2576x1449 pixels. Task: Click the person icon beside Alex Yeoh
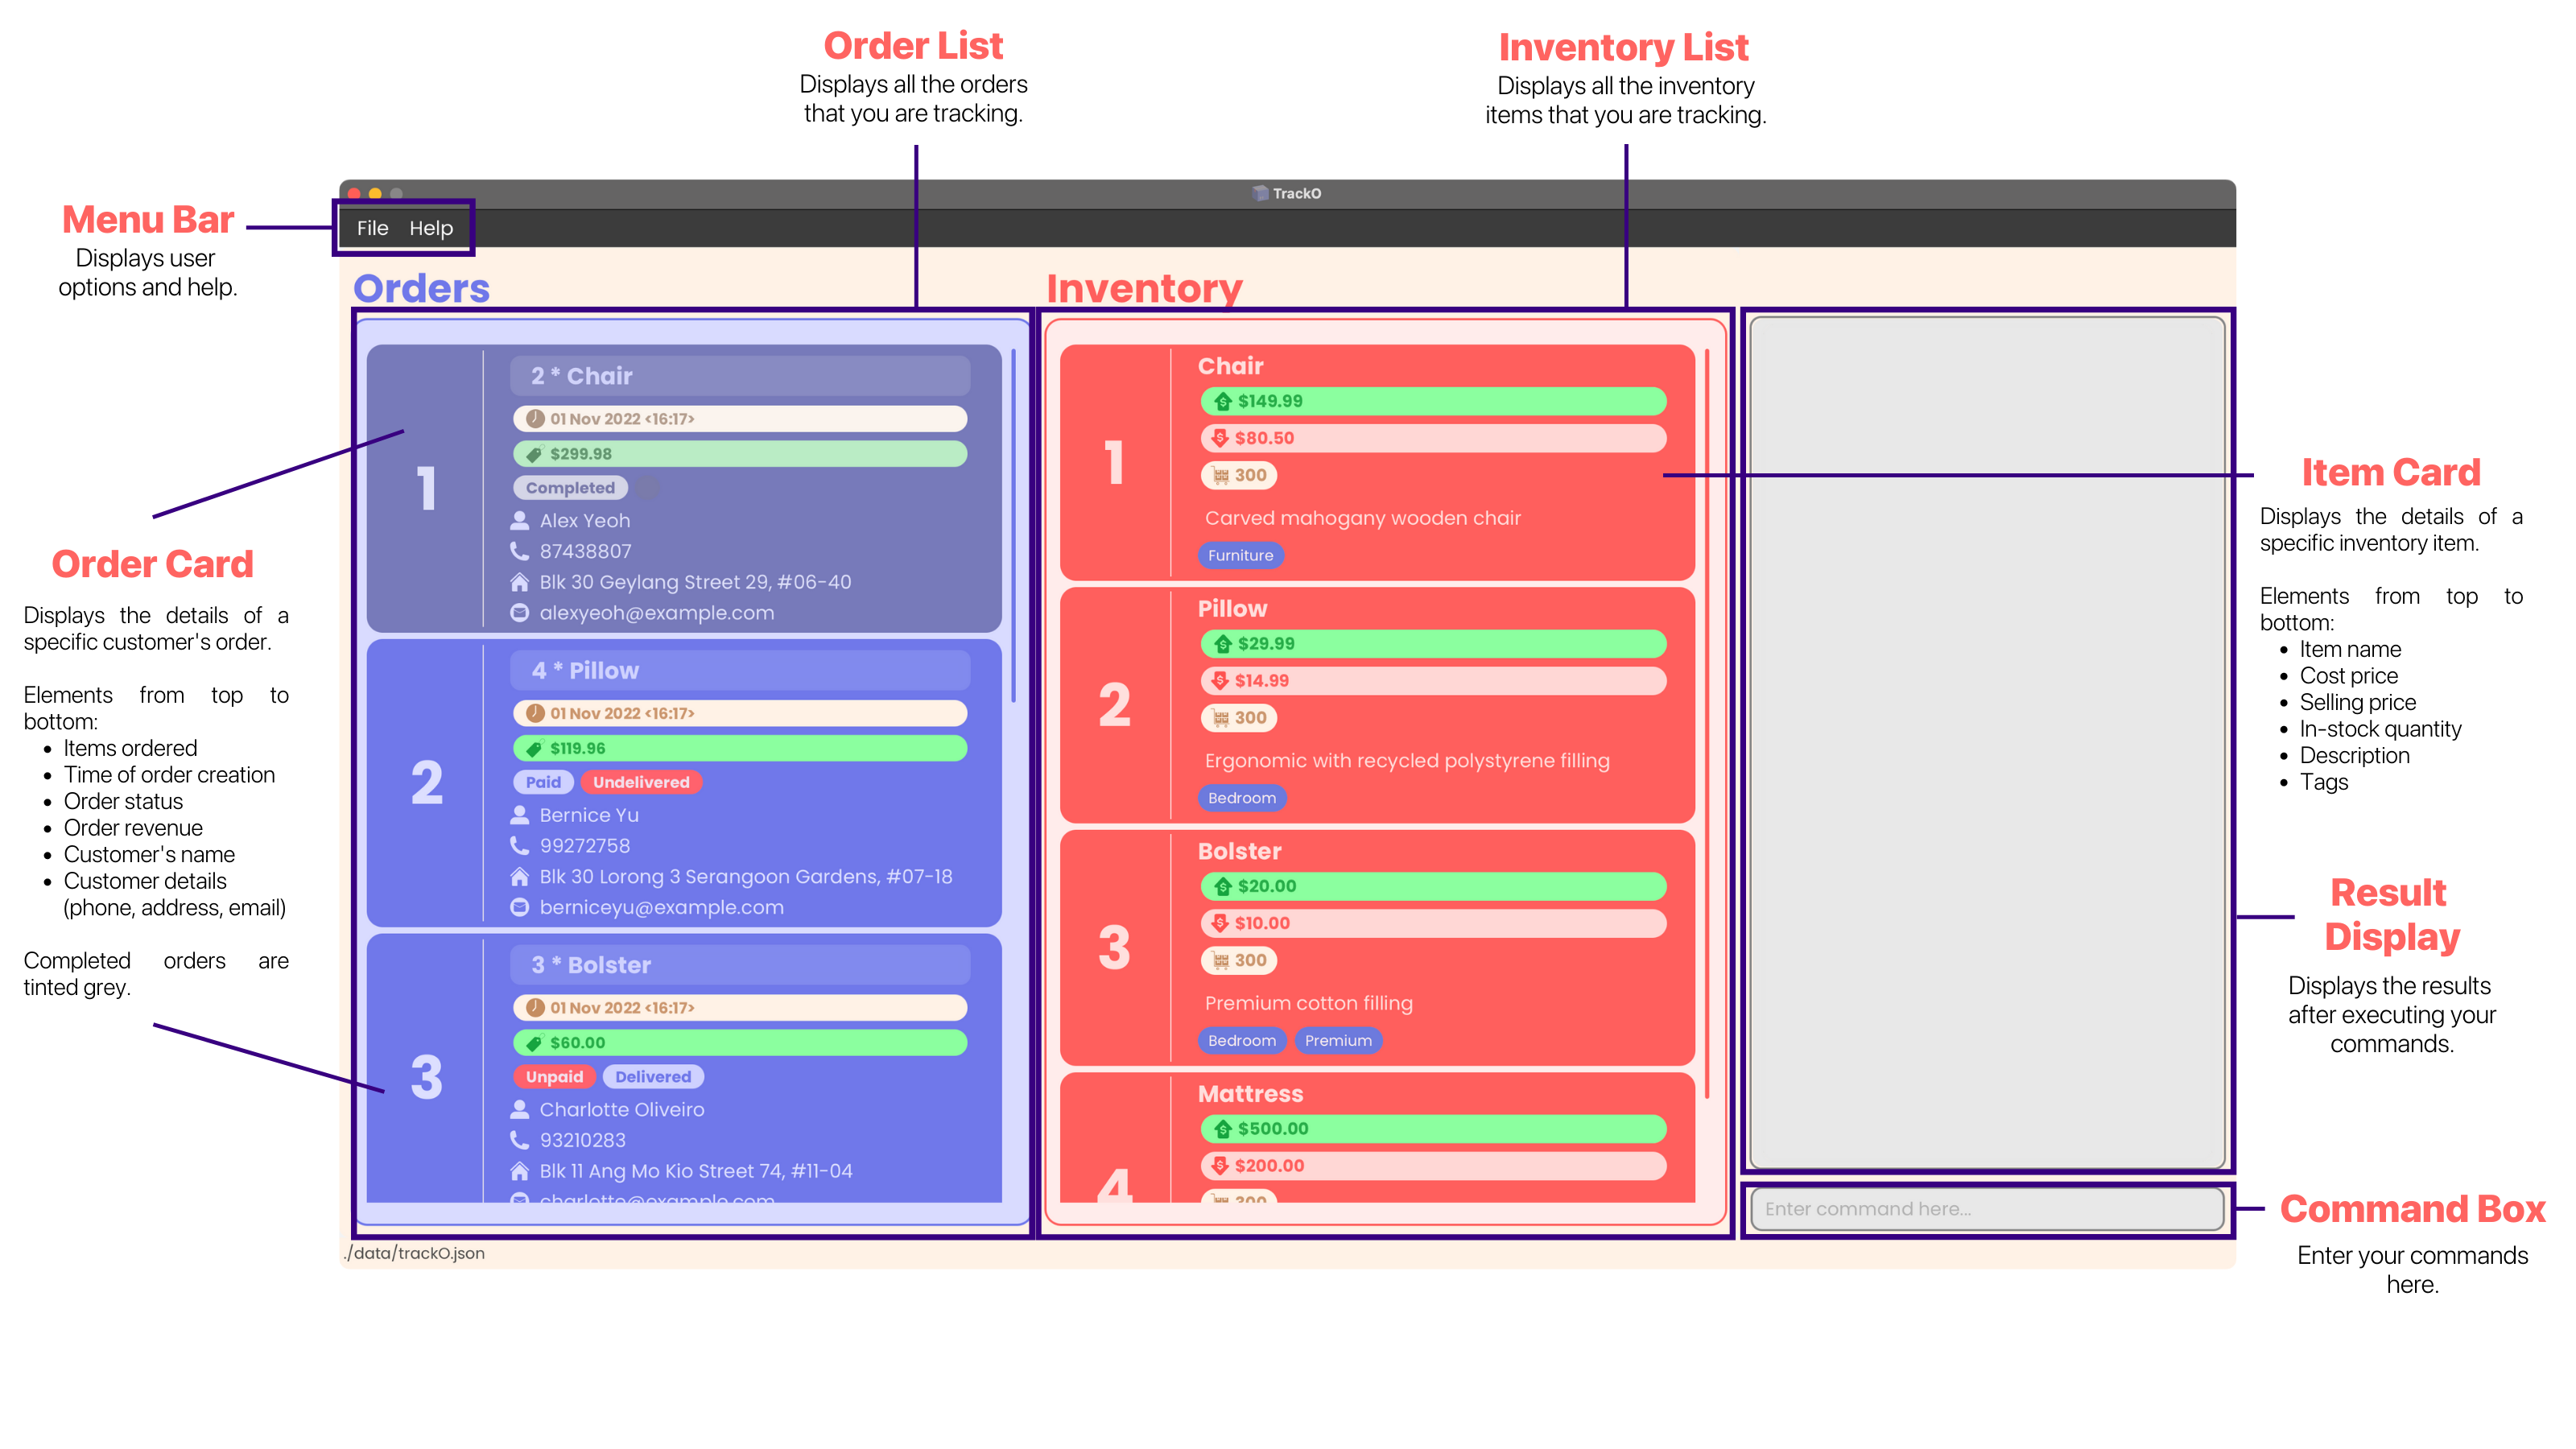pos(520,520)
